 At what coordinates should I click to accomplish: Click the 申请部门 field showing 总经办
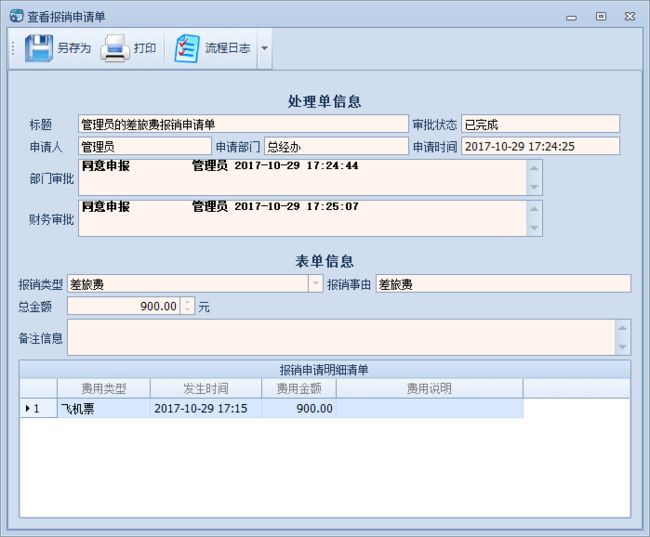coord(336,146)
